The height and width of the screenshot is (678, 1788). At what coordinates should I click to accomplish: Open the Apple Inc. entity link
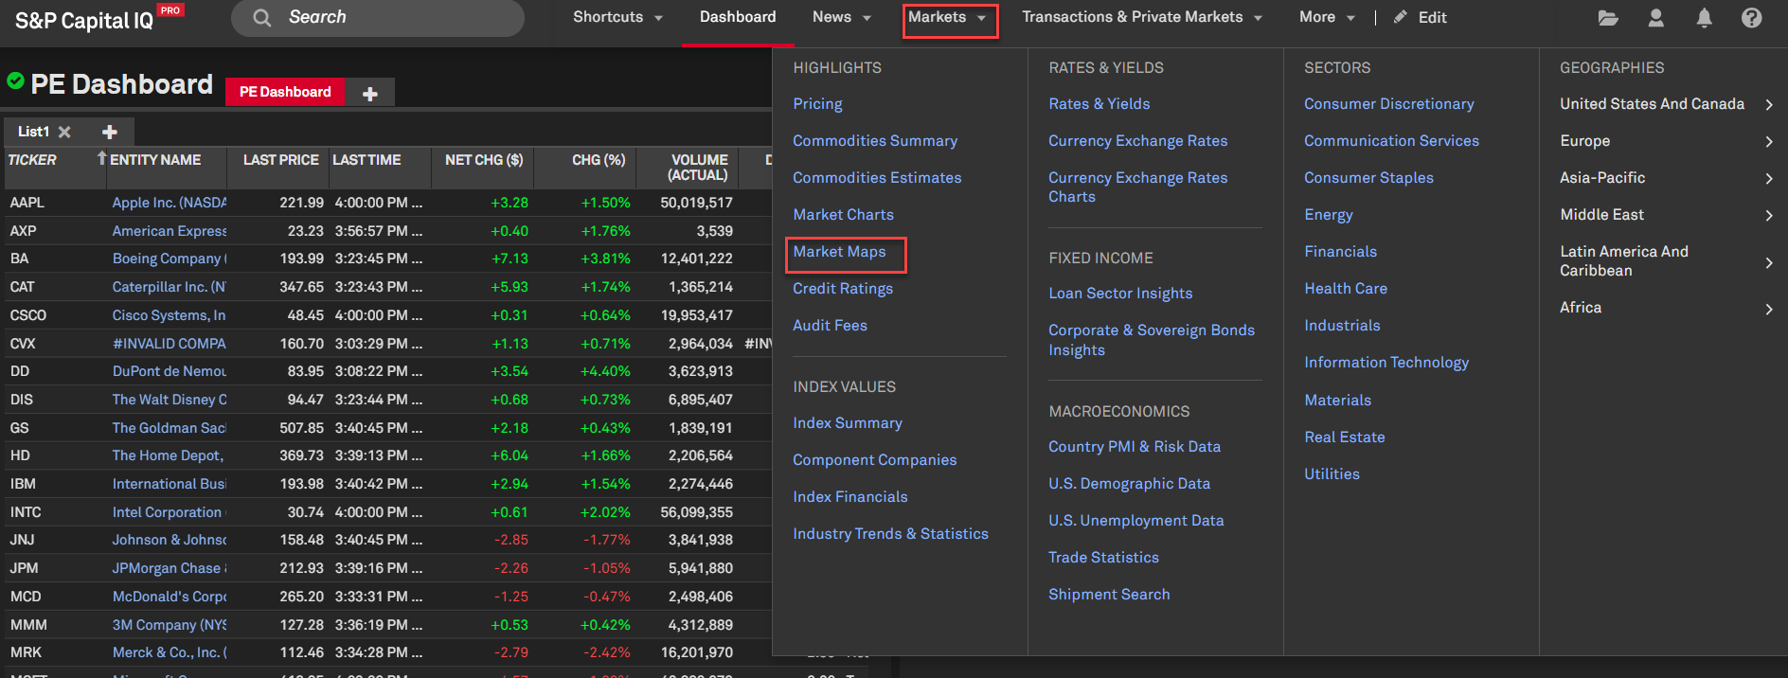[169, 203]
